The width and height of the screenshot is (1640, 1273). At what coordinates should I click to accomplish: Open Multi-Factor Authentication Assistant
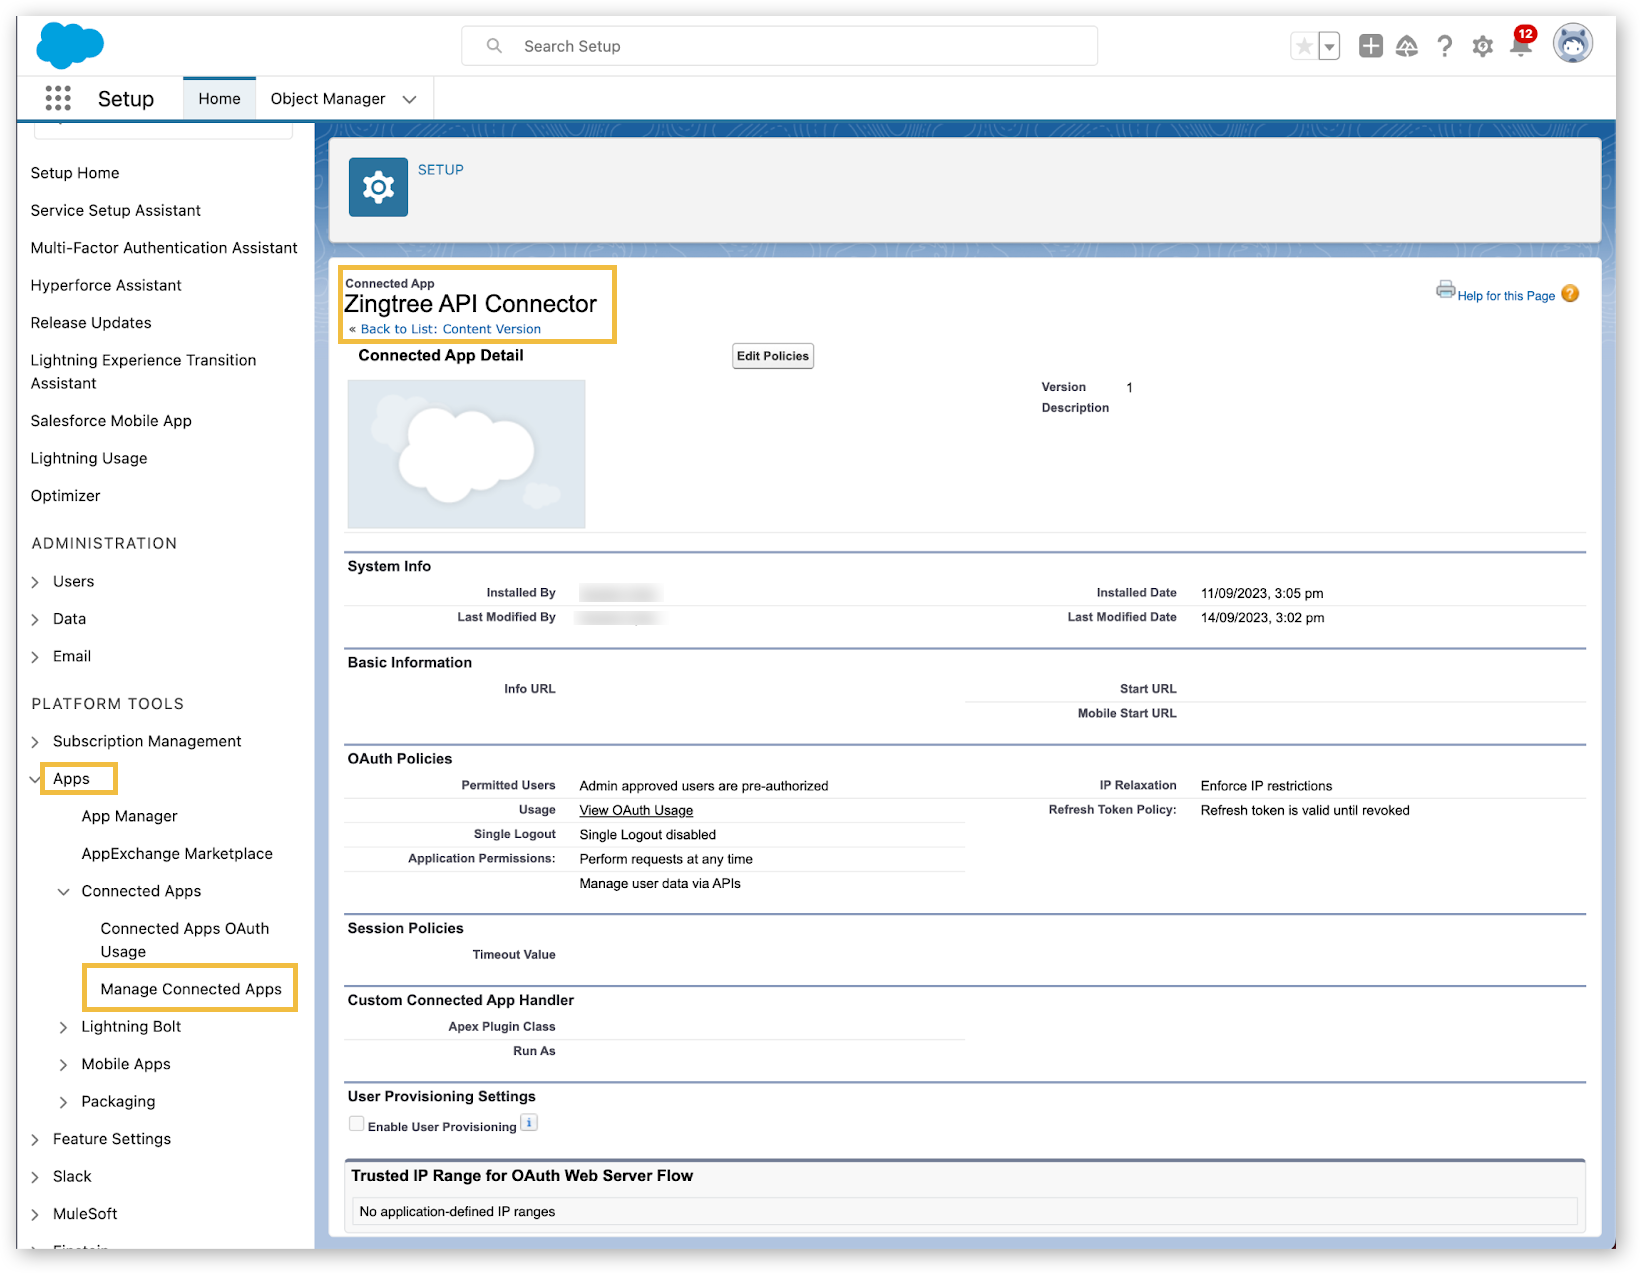pyautogui.click(x=164, y=248)
